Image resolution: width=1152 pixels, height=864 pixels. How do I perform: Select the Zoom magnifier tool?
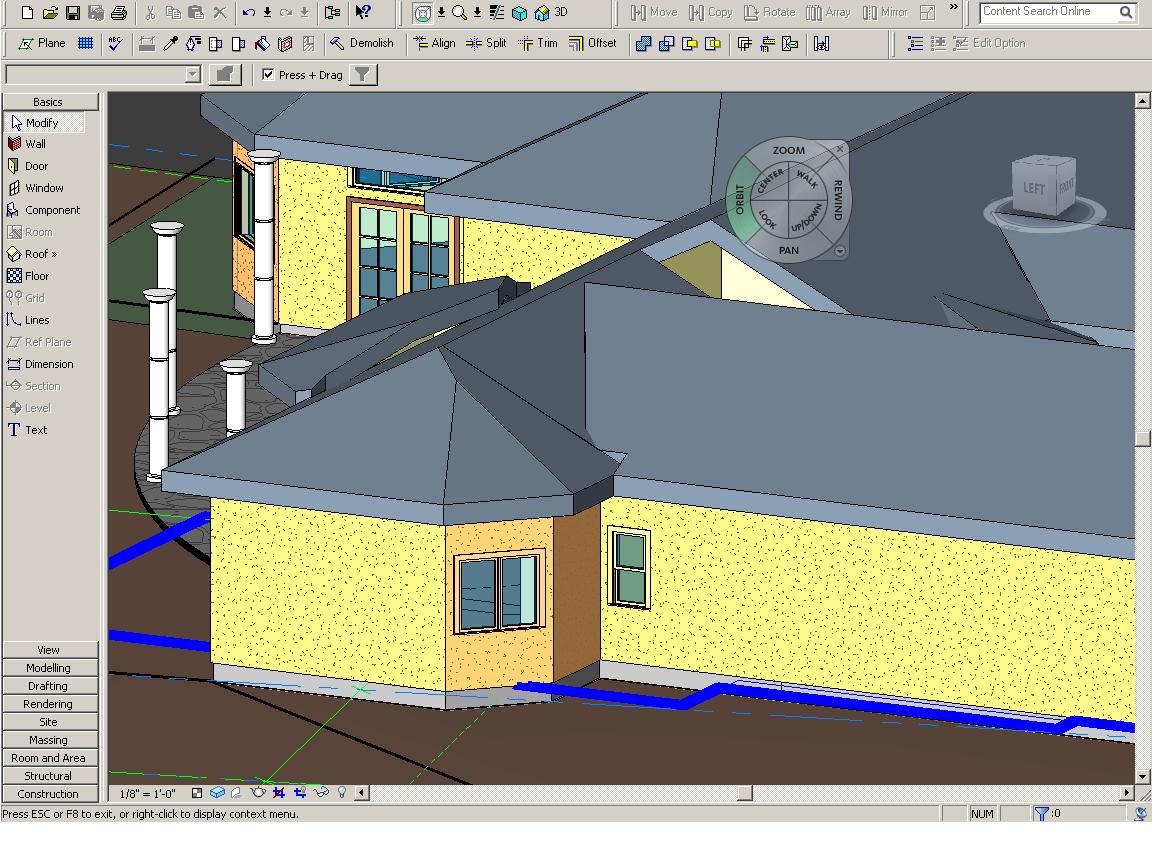(x=459, y=12)
